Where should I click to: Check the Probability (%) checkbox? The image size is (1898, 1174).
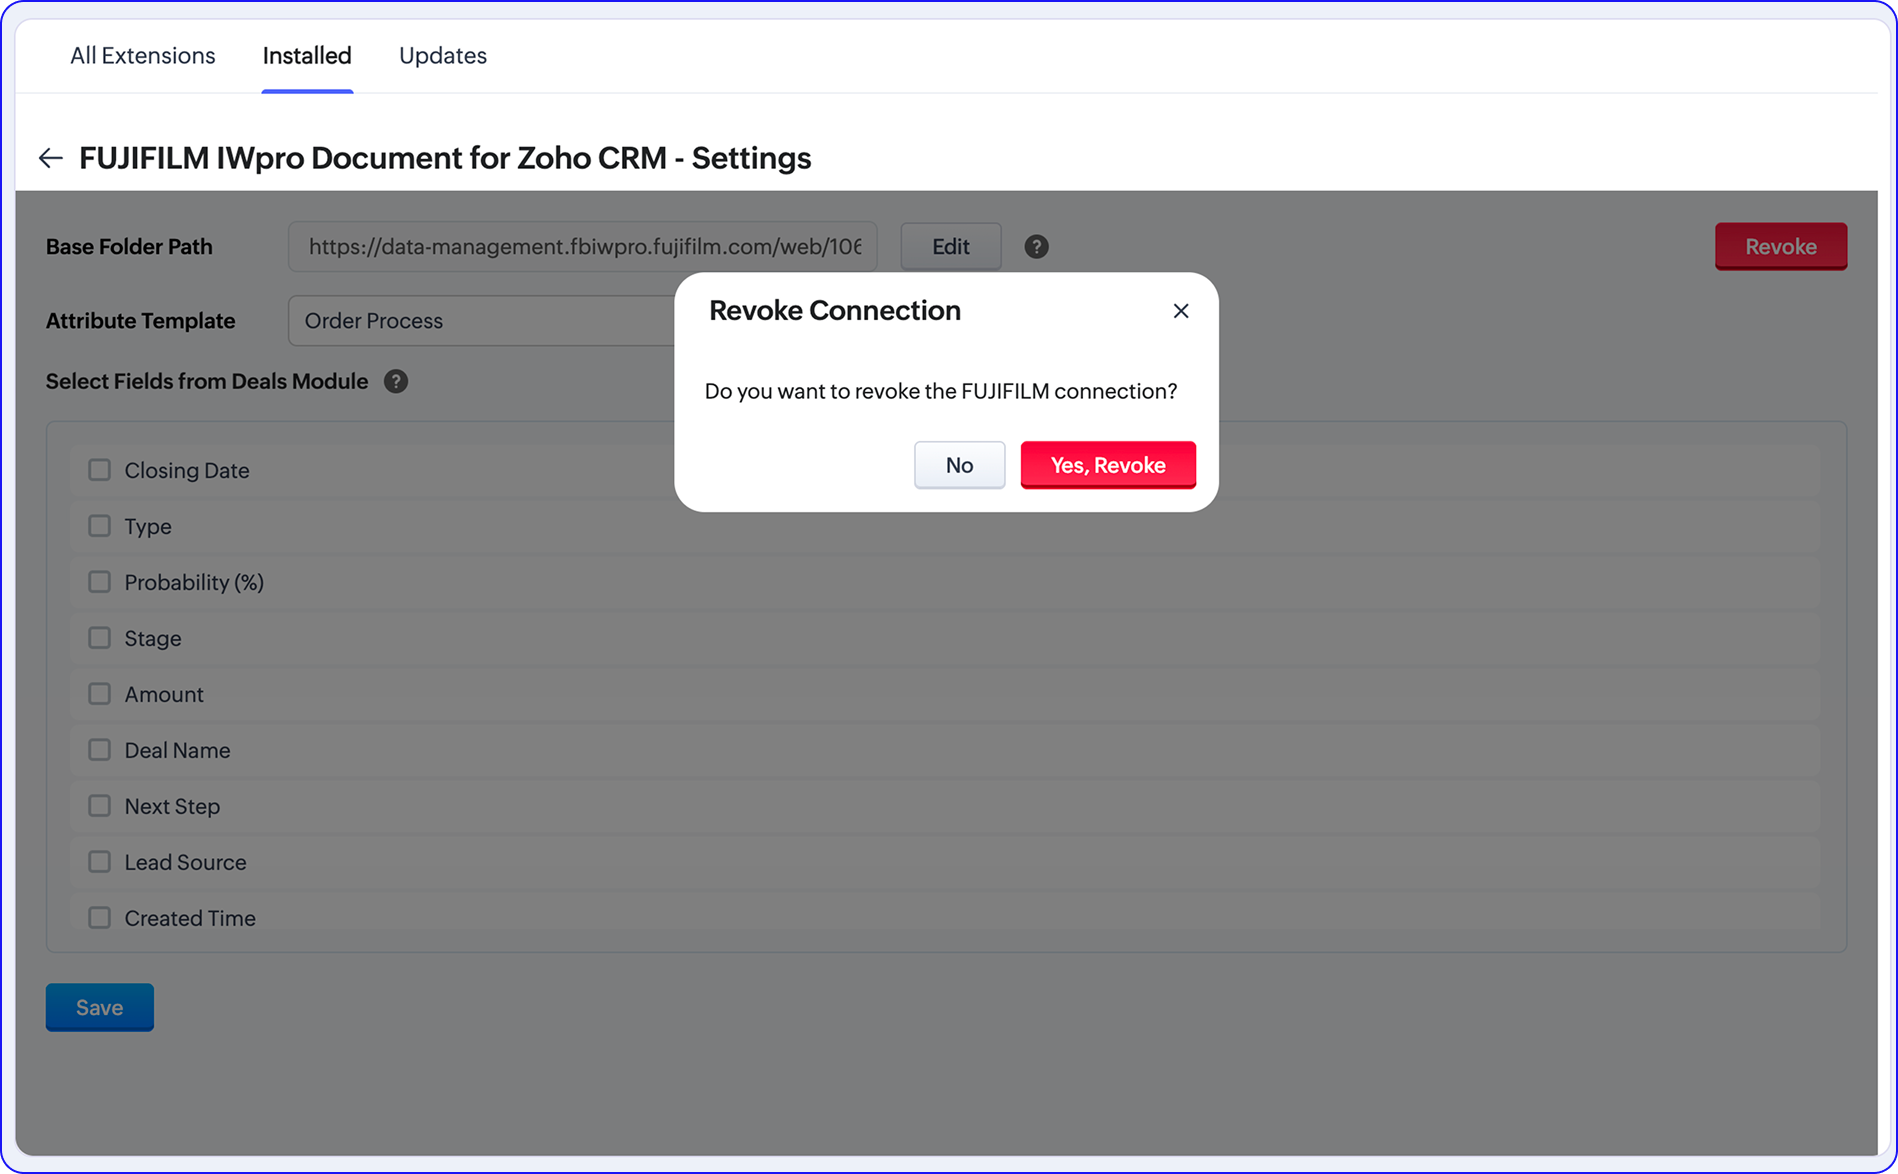coord(99,582)
